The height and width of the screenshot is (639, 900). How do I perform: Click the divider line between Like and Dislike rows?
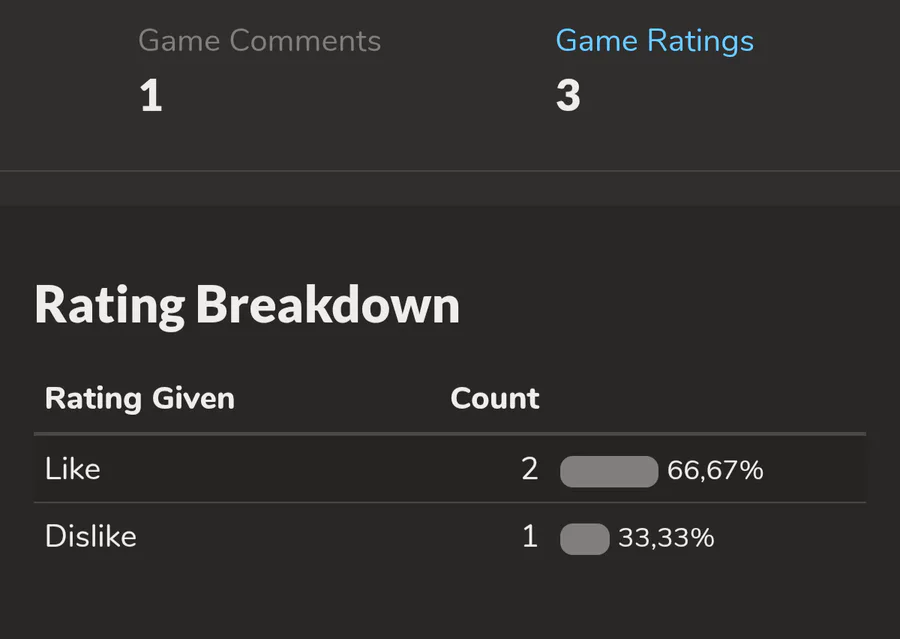click(x=450, y=502)
